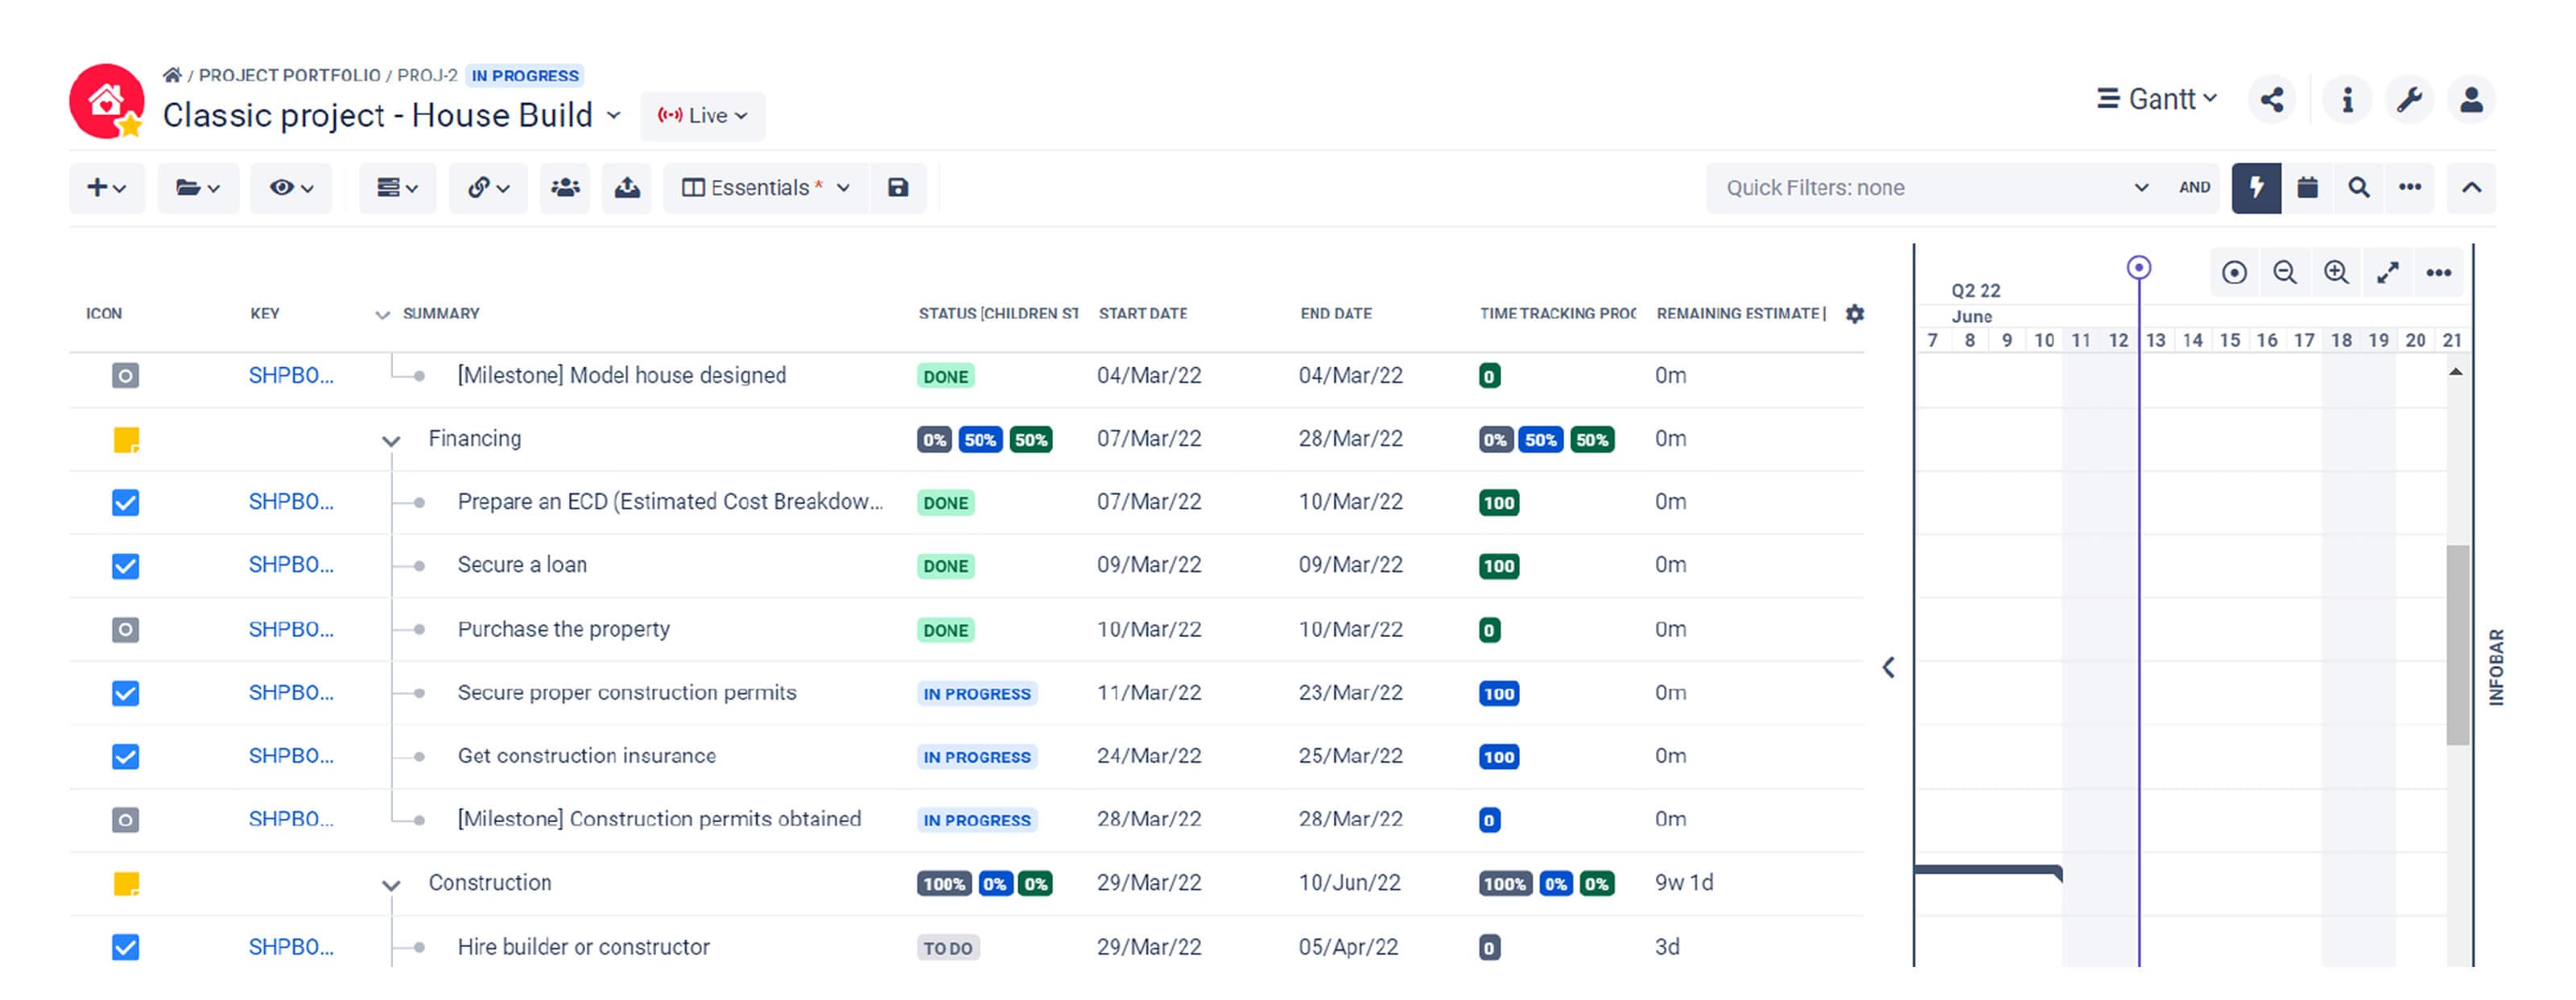Click the AND filter operator button
2576x1000 pixels.
2194,188
